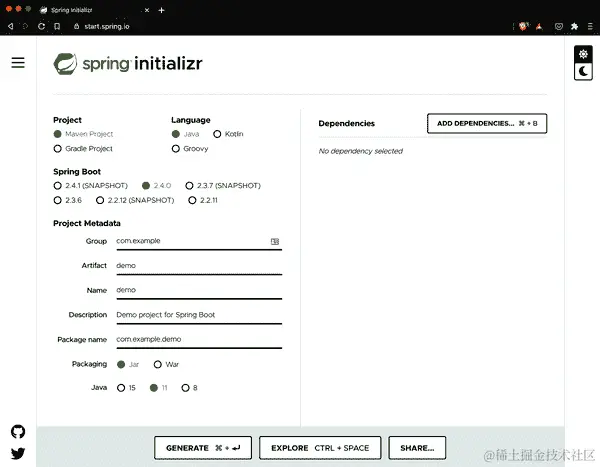Close the Spring Initializr tab
The image size is (600, 467).
click(x=147, y=10)
